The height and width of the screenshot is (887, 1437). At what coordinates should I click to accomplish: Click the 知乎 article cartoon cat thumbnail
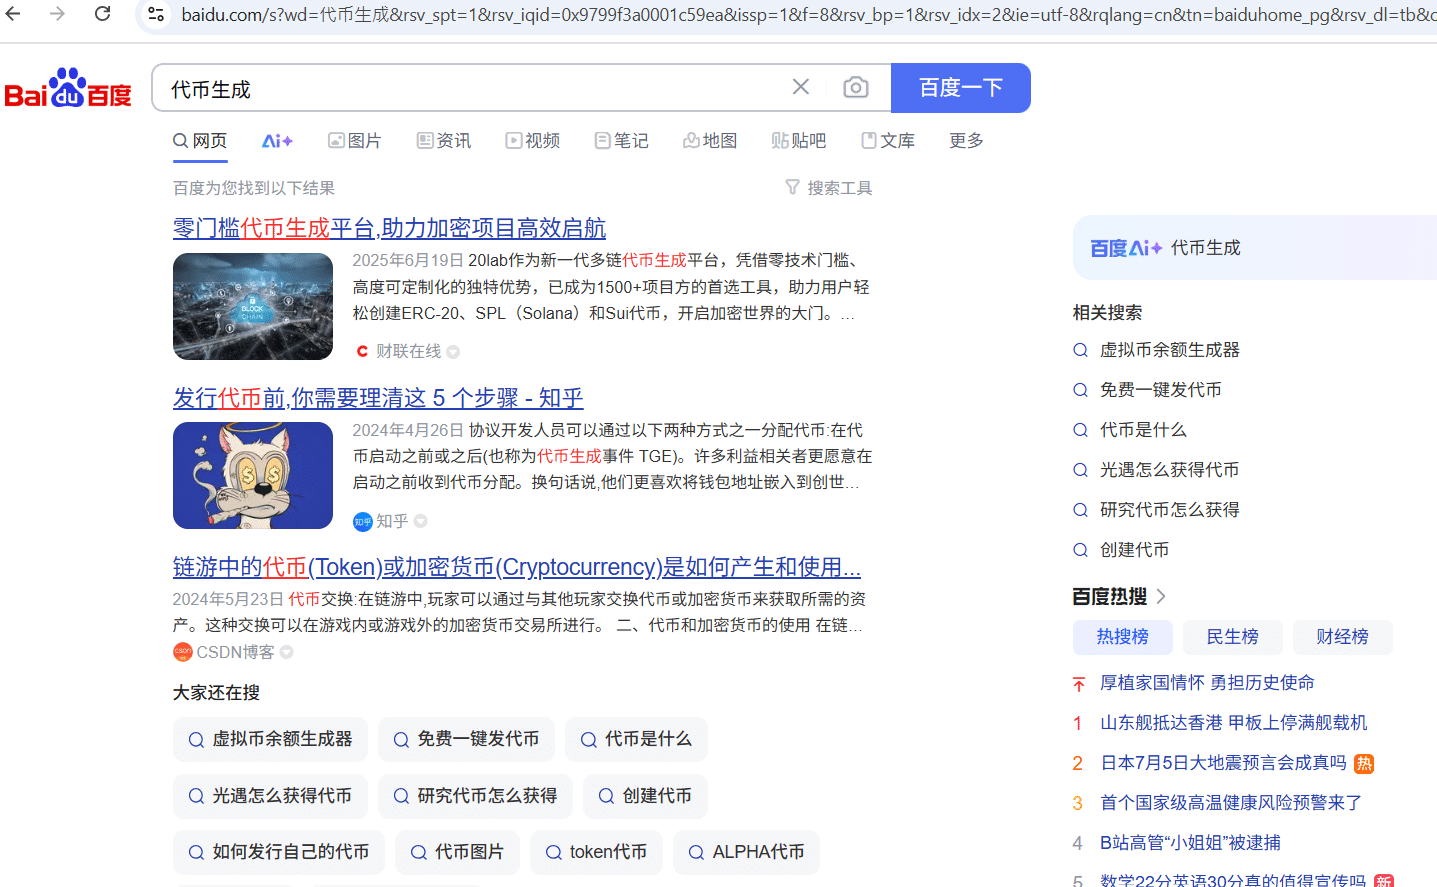coord(253,476)
